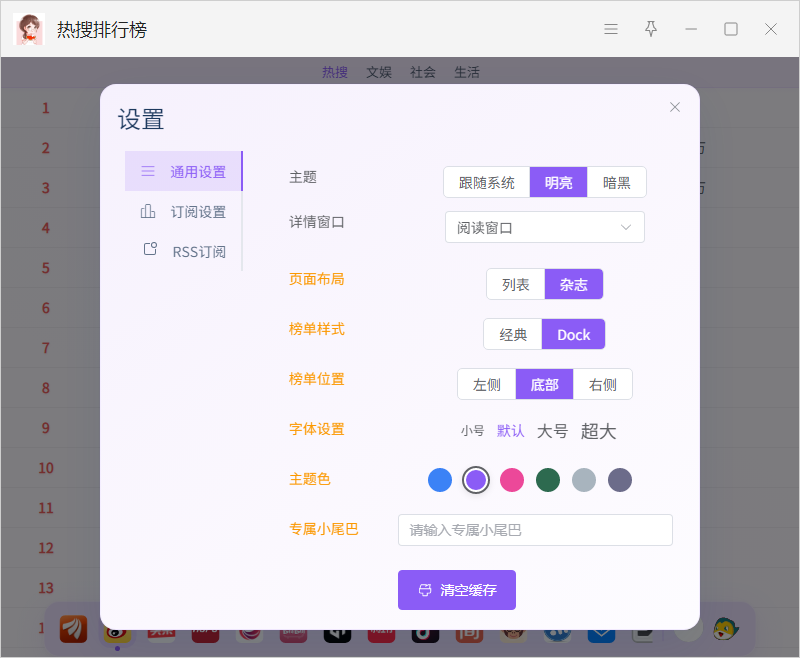Open RSS订阅 section in sidebar

click(x=184, y=251)
